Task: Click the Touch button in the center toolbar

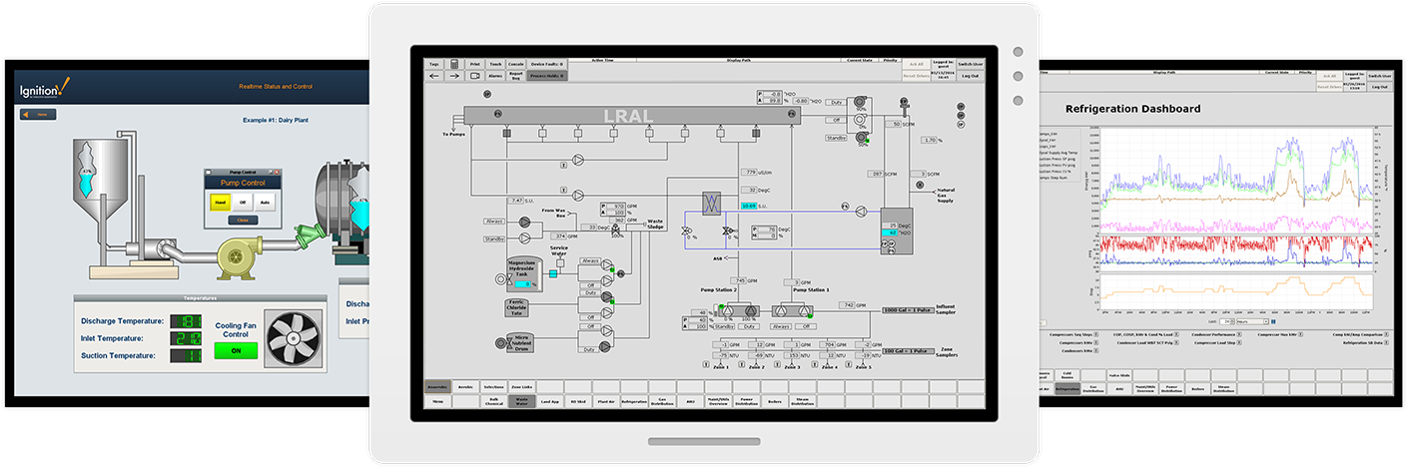Action: 495,64
